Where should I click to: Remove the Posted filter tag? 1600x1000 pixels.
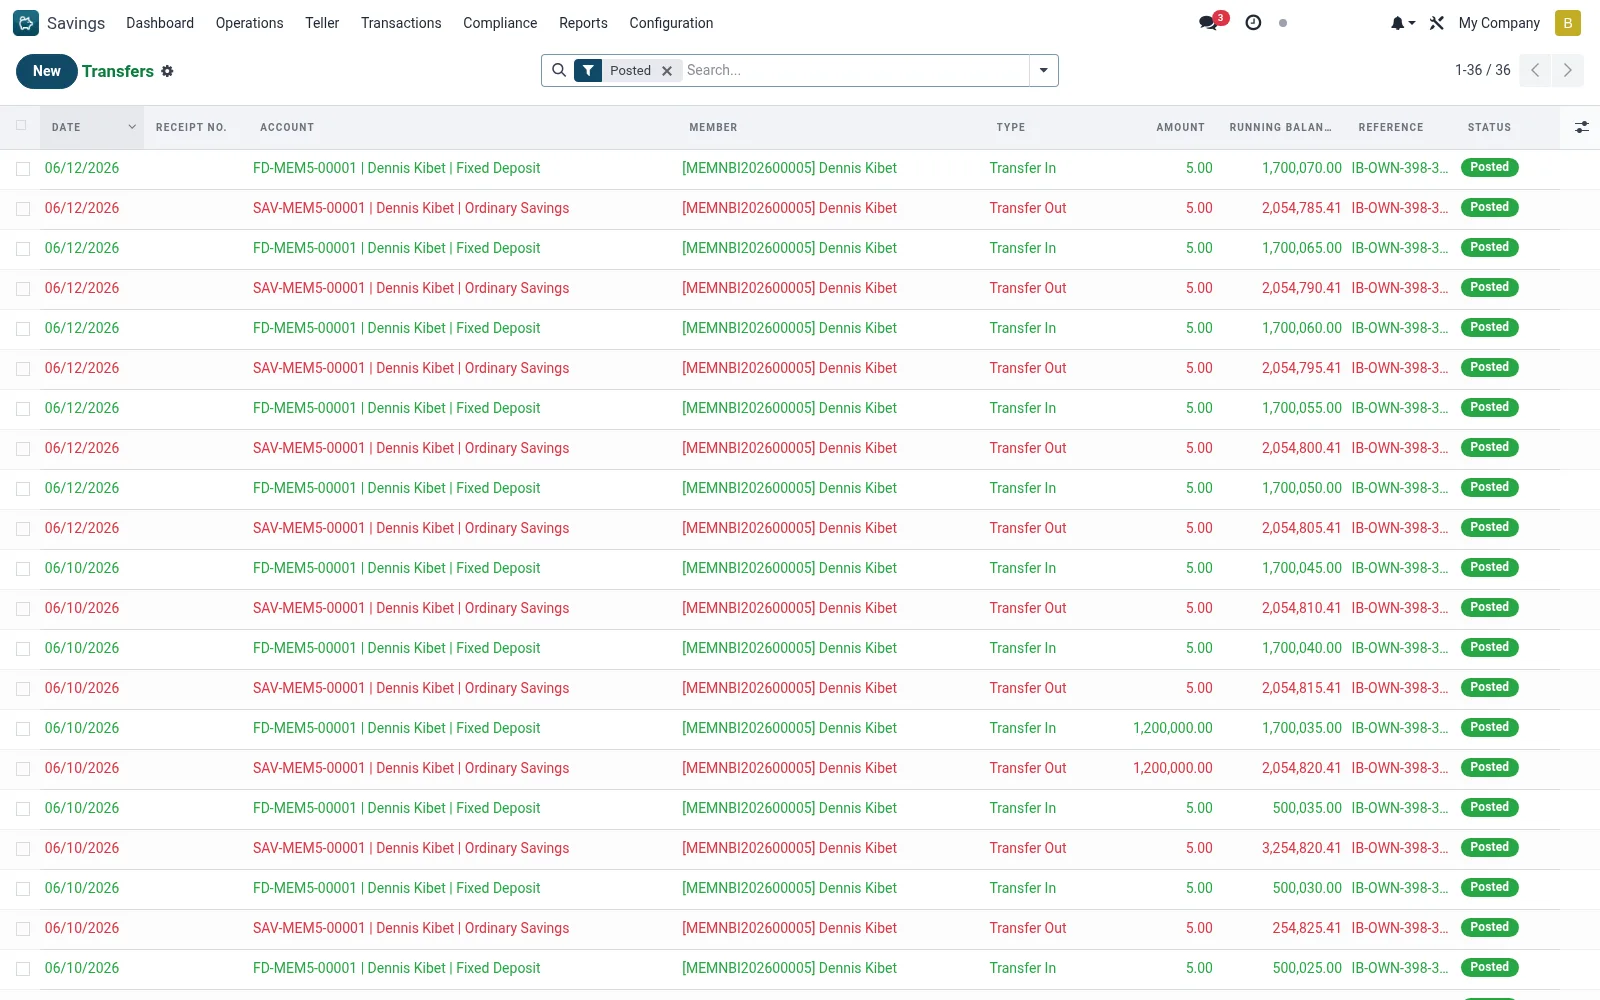[x=667, y=71]
